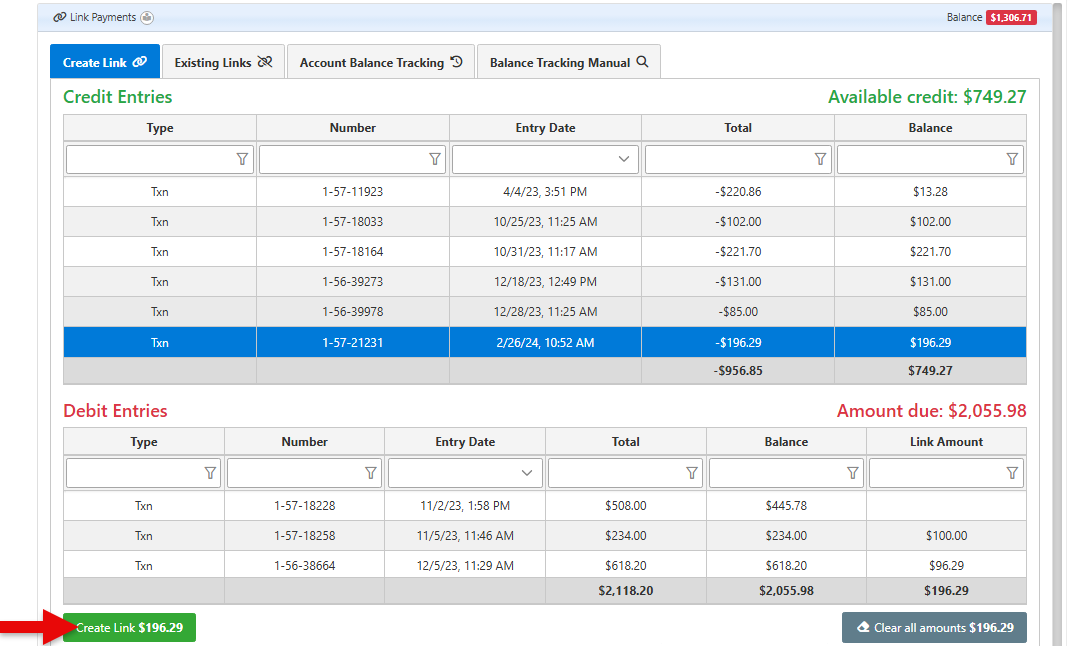Viewport: 1070px width, 646px height.
Task: Click filter icon in Credit Number column
Action: pyautogui.click(x=435, y=159)
